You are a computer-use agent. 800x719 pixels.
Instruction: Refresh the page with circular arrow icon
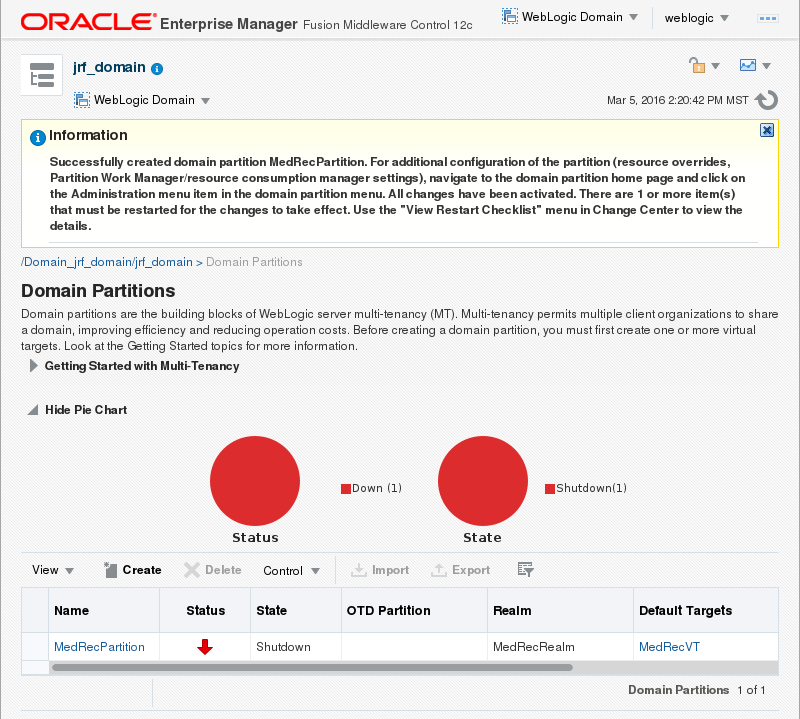coord(766,100)
